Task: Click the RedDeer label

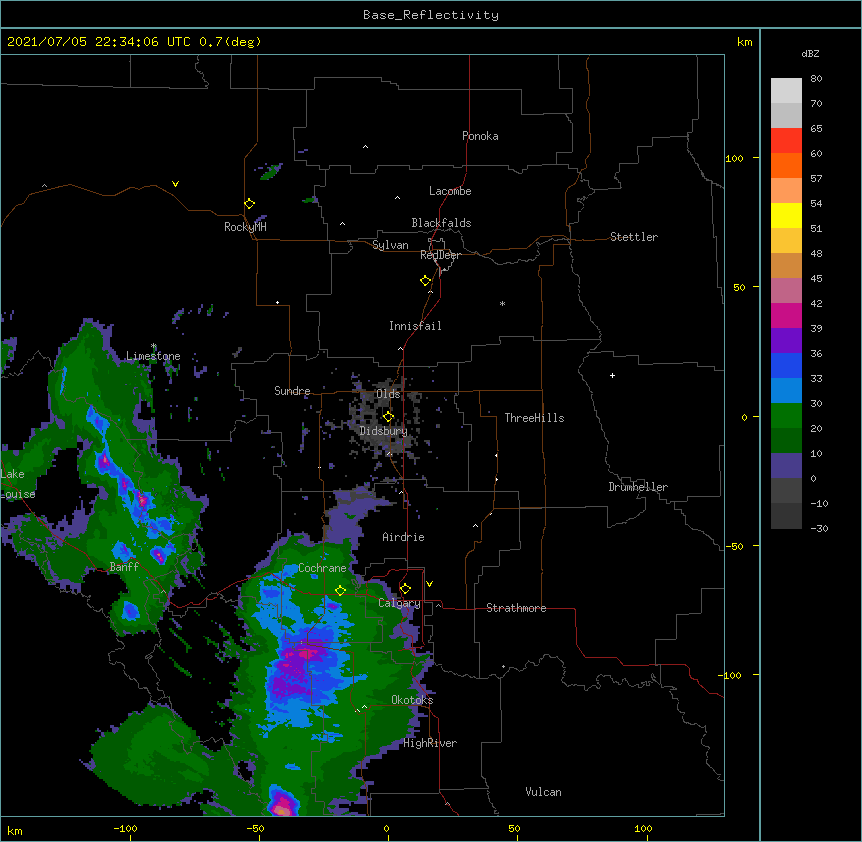Action: (x=440, y=255)
